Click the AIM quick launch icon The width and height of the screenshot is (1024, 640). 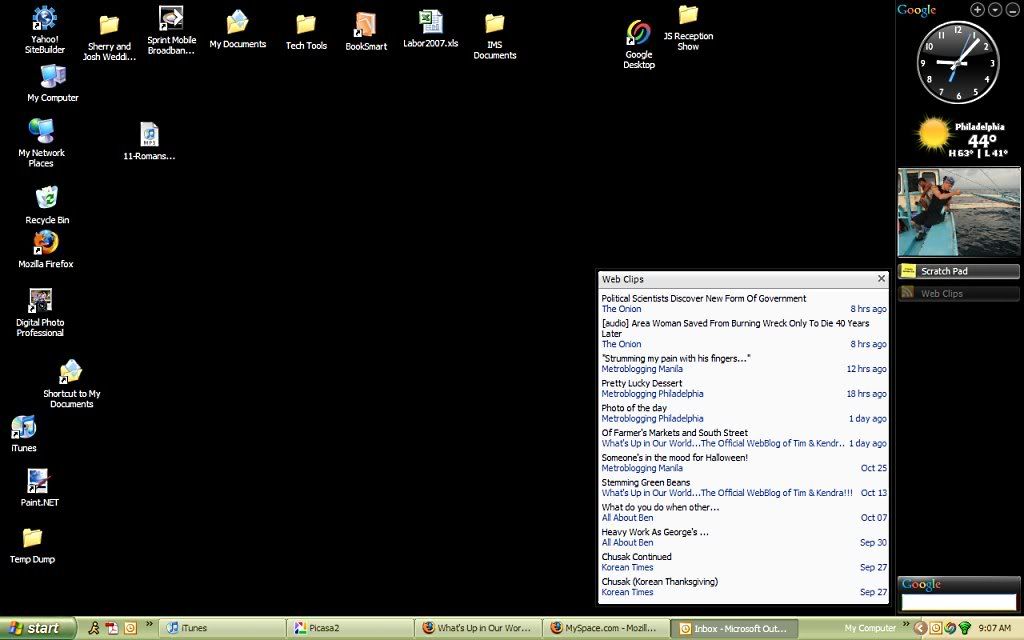[94, 628]
